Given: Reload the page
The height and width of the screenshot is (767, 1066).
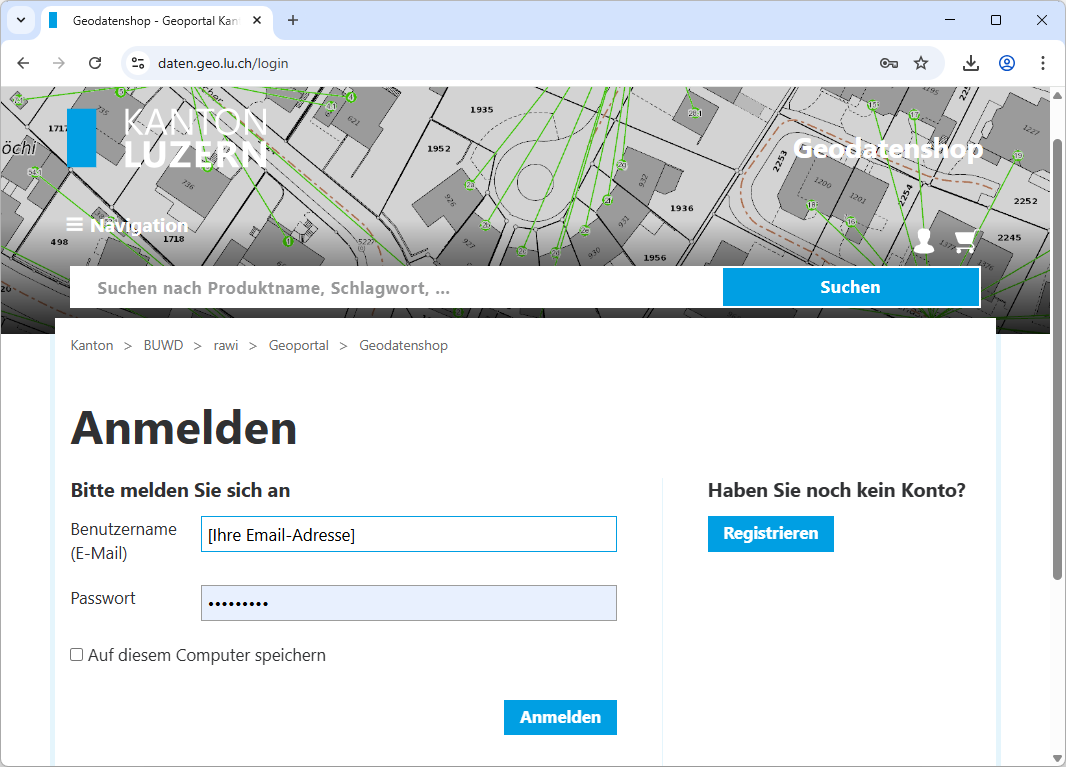Looking at the screenshot, I should [95, 63].
